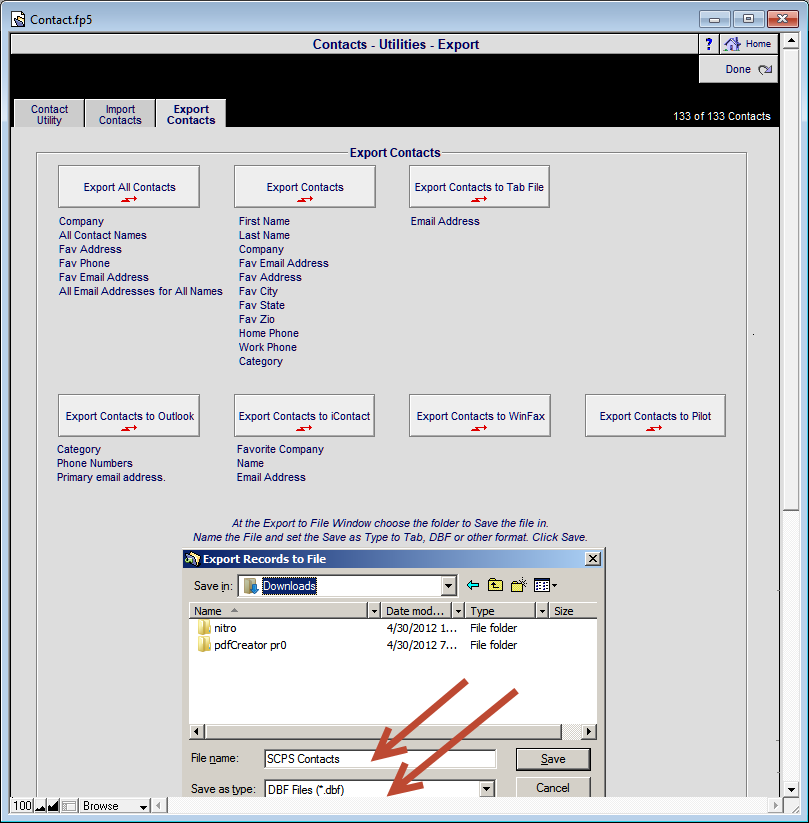Screen dimensions: 809x823
Task: Click the 'Work Phone' text
Action: point(268,347)
